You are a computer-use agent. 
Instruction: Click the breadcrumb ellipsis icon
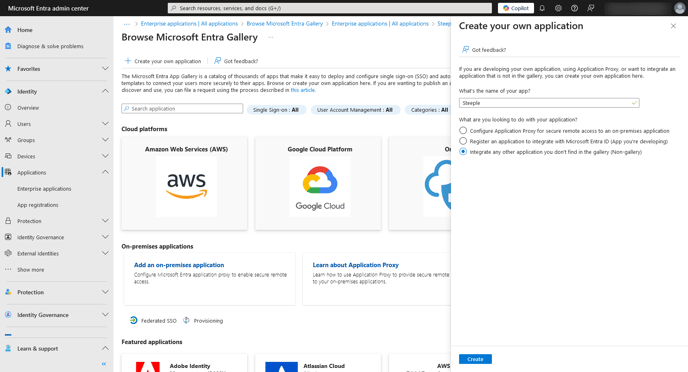(127, 24)
